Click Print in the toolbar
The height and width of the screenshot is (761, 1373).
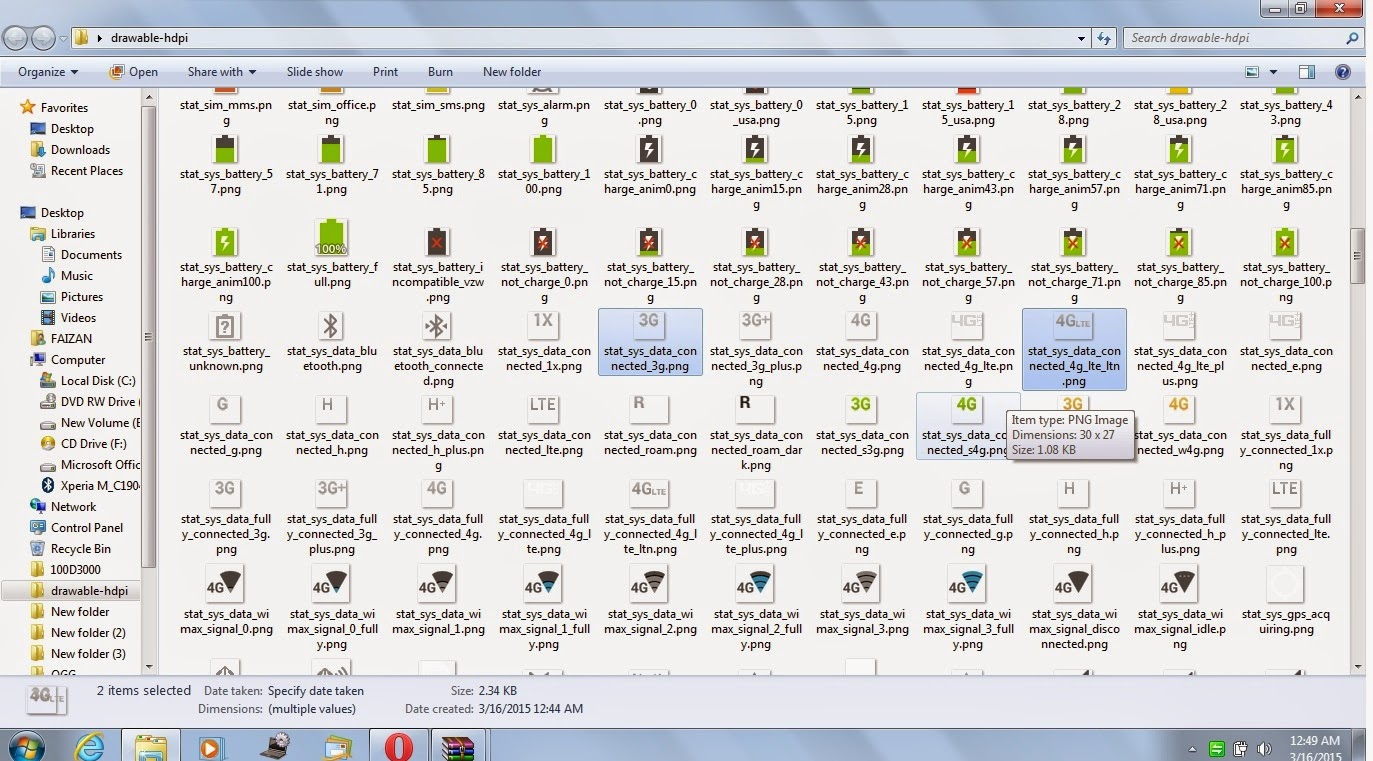pos(385,72)
